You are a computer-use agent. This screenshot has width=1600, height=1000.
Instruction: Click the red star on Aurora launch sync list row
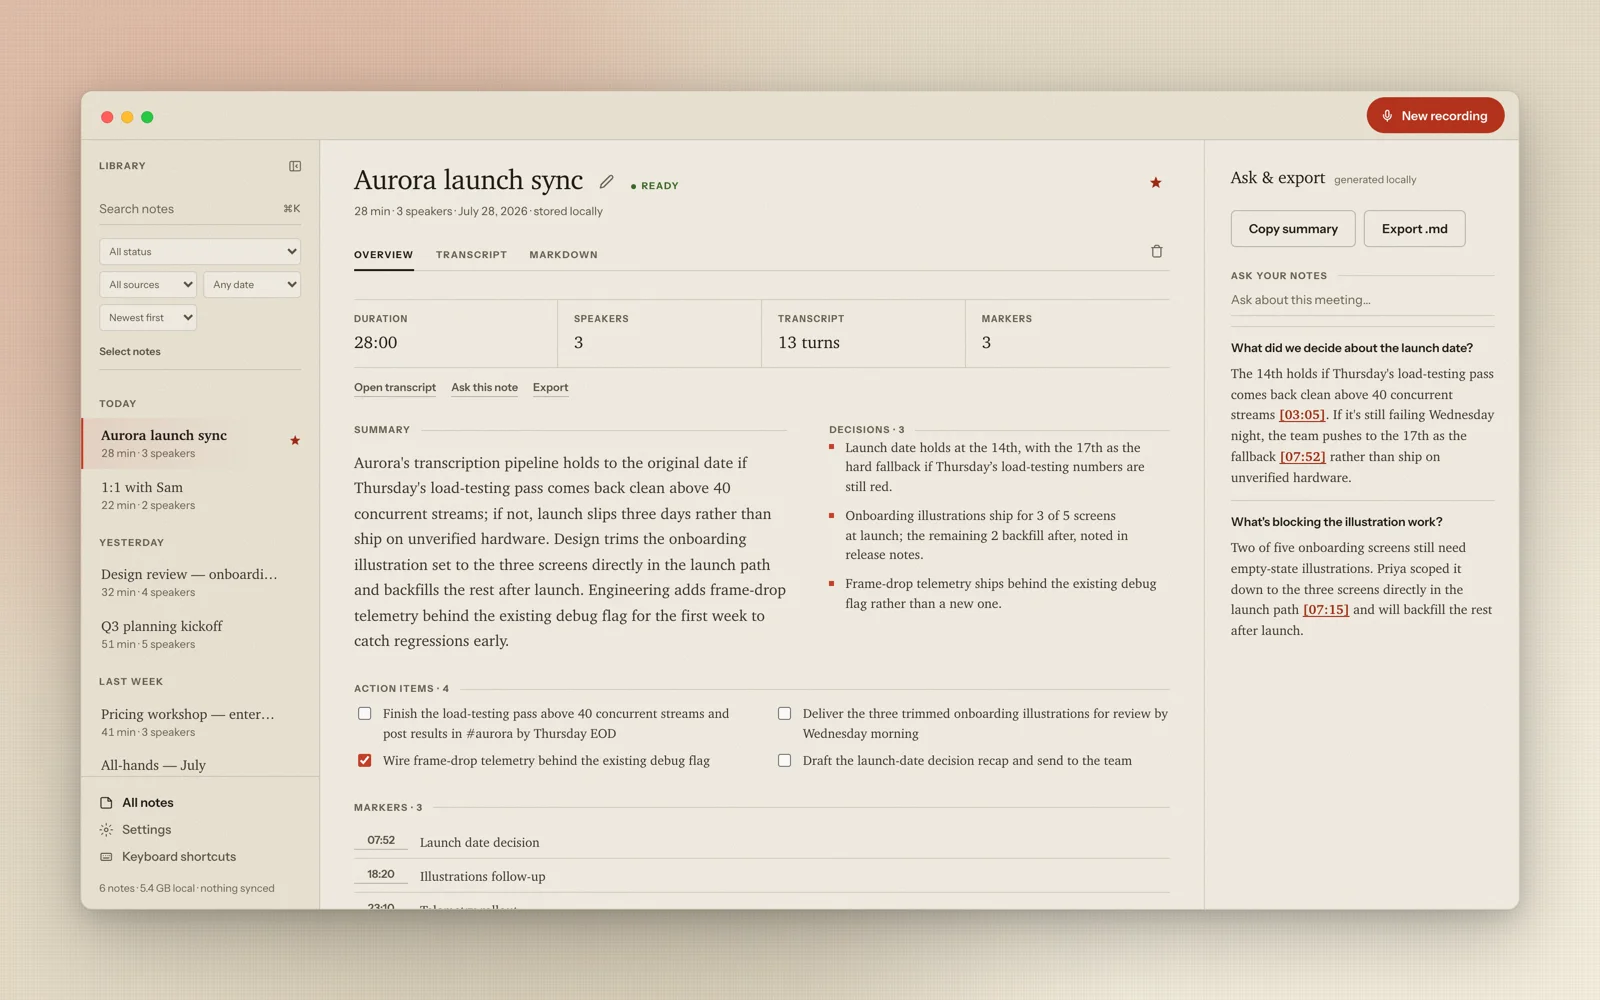295,440
